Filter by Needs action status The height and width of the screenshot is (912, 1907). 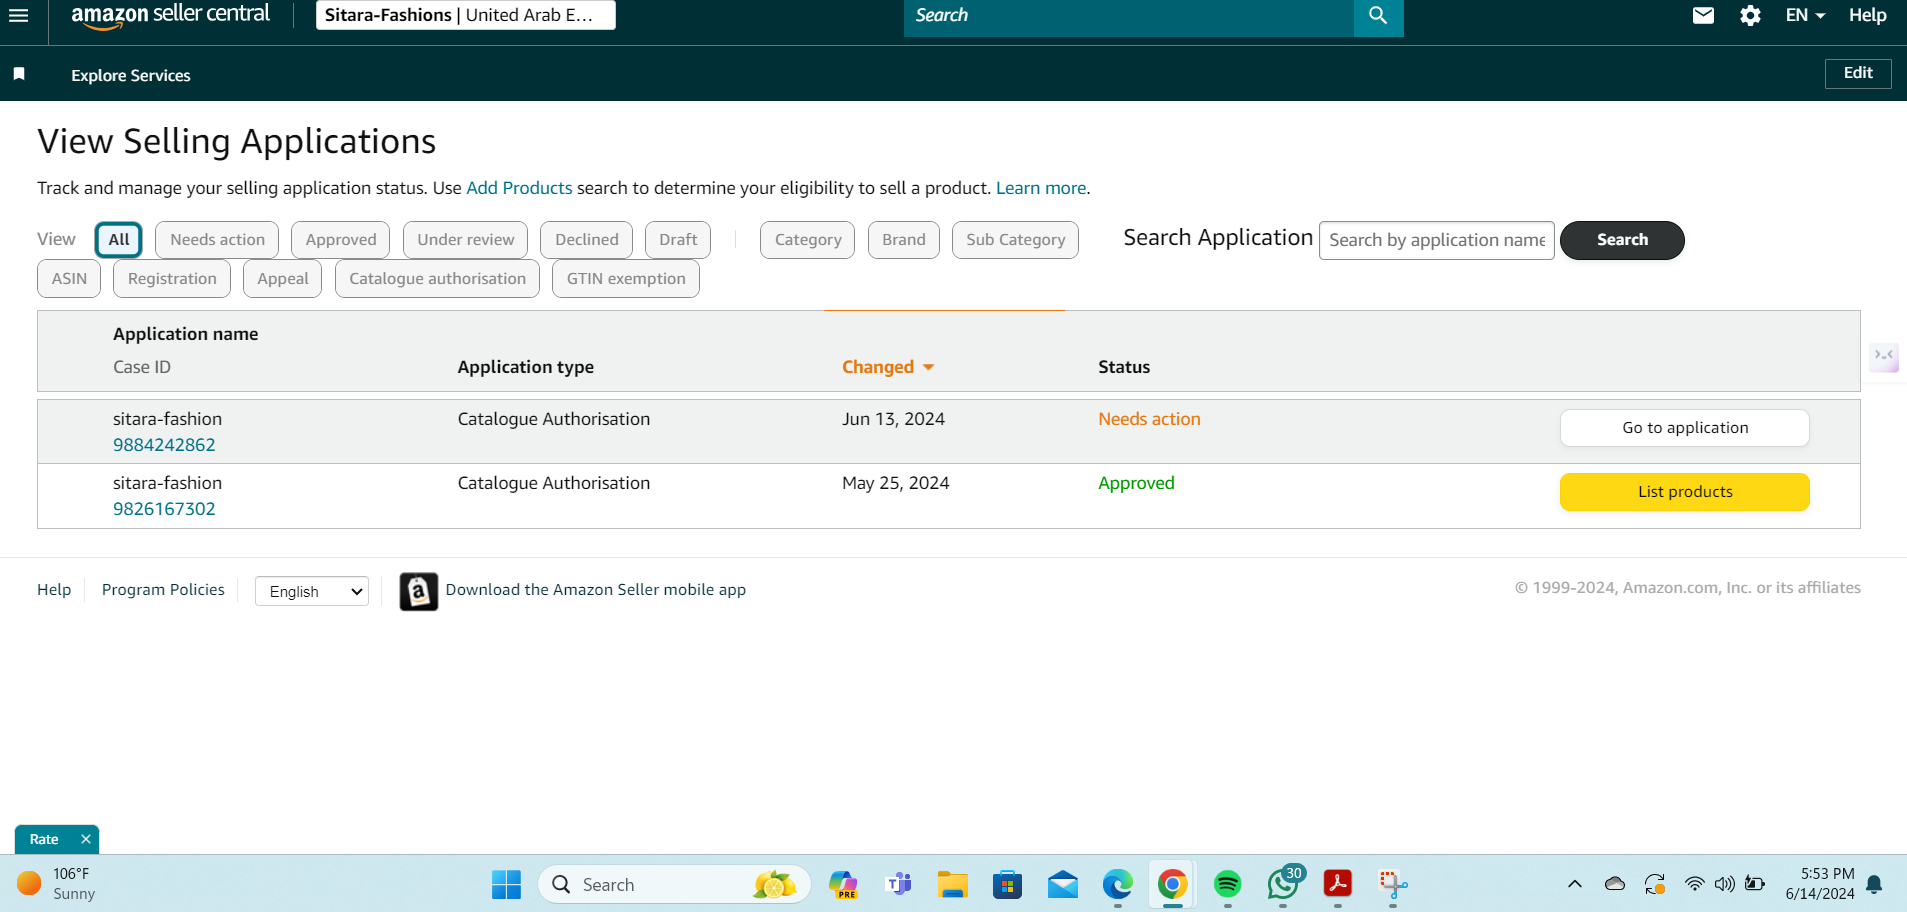pos(217,240)
